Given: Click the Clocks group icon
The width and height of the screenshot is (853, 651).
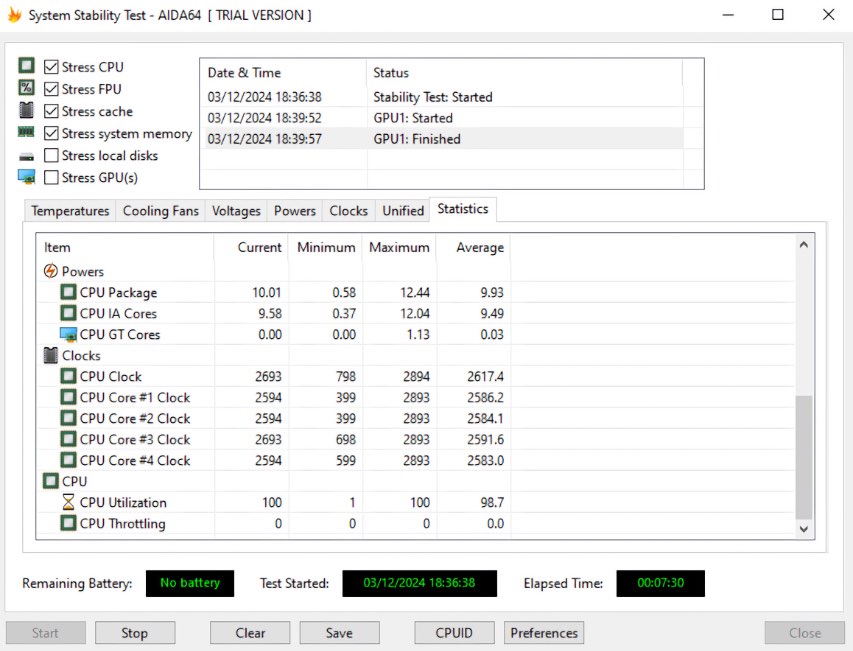Looking at the screenshot, I should click(x=51, y=355).
